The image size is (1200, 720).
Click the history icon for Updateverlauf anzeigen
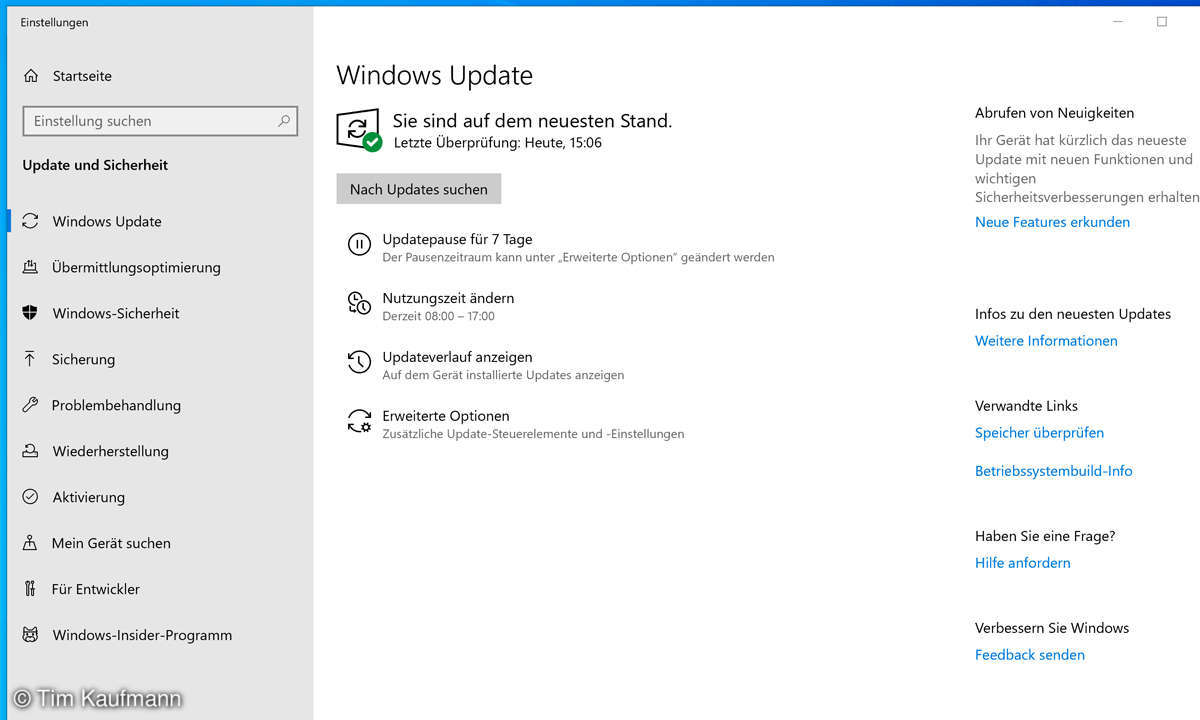pyautogui.click(x=359, y=362)
